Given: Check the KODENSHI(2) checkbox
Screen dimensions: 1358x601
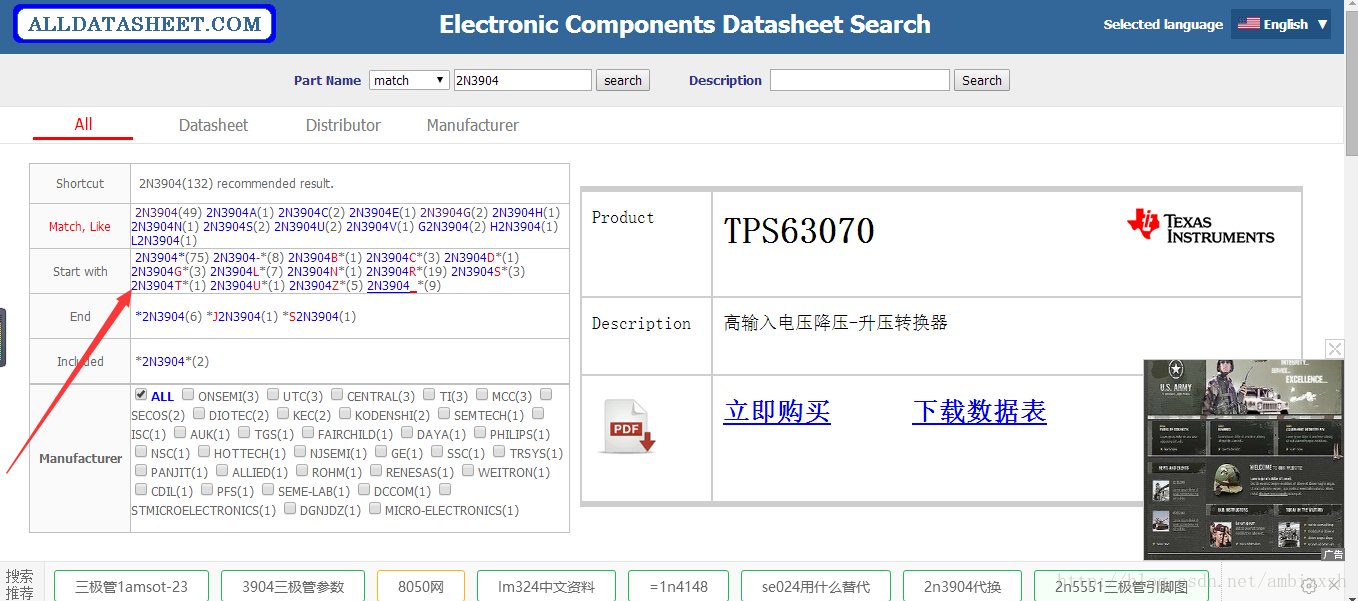Looking at the screenshot, I should 345,414.
